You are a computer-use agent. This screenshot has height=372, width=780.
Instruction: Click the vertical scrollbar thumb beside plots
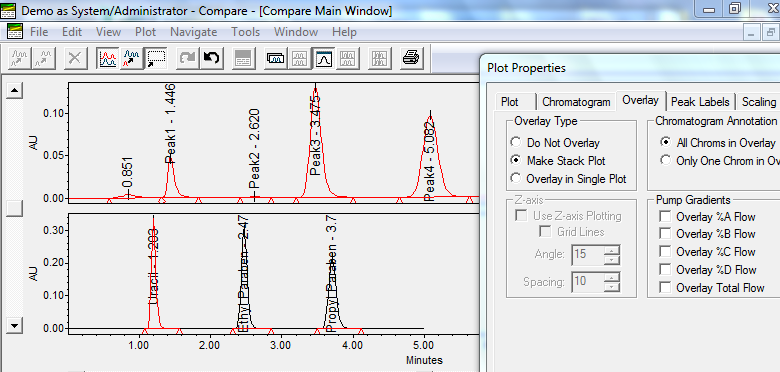[14, 208]
